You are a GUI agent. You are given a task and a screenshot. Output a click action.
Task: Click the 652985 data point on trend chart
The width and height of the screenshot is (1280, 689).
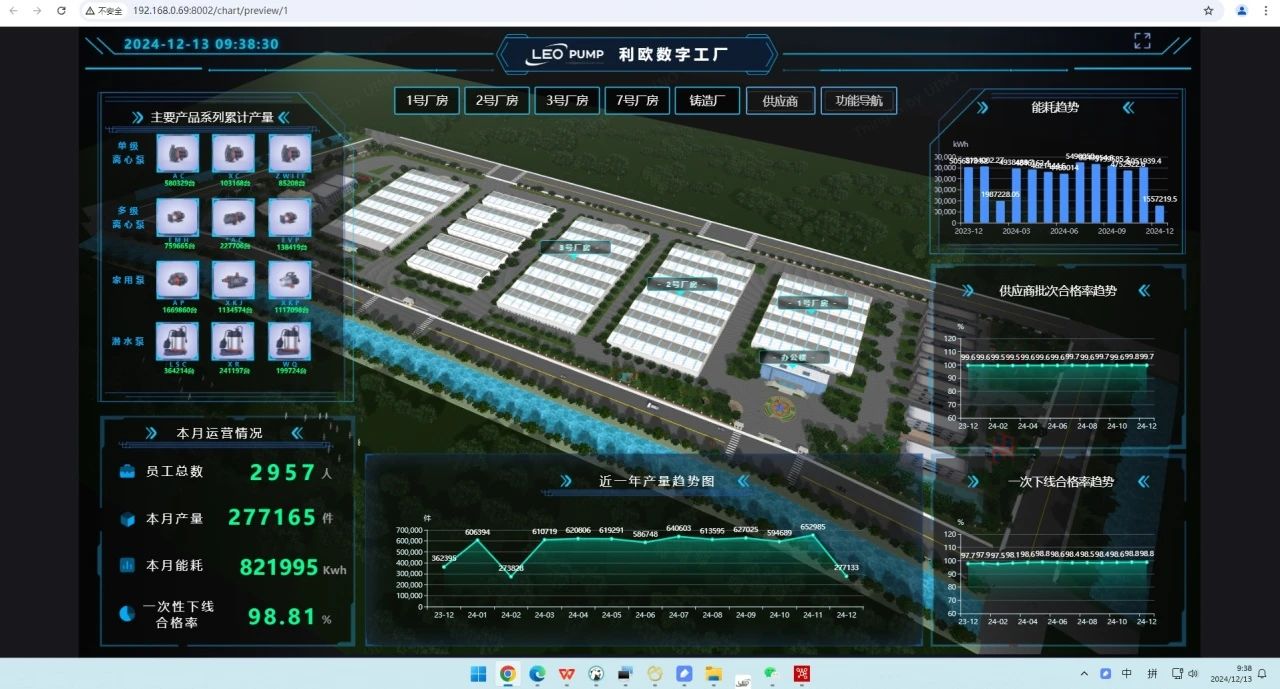(x=813, y=535)
